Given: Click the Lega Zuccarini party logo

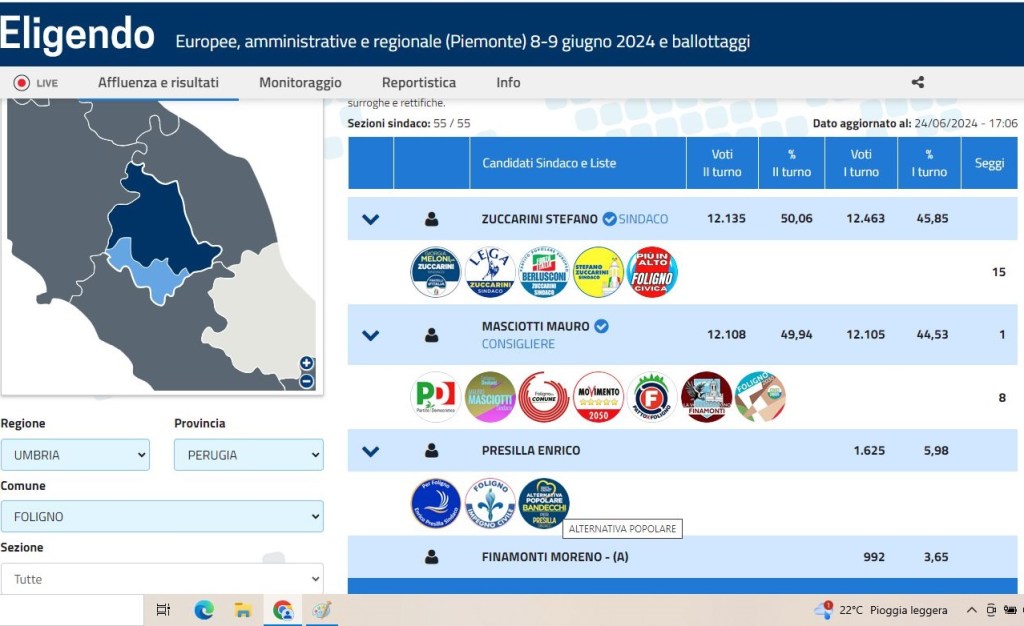Looking at the screenshot, I should point(490,272).
